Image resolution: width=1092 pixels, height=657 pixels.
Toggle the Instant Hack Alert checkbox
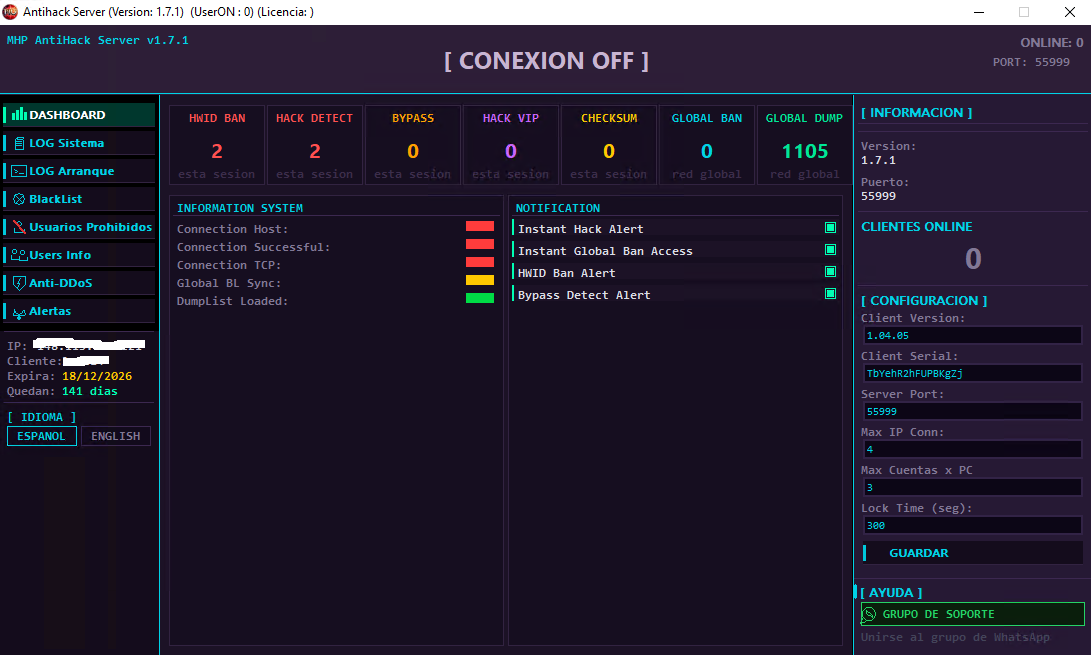[x=830, y=228]
